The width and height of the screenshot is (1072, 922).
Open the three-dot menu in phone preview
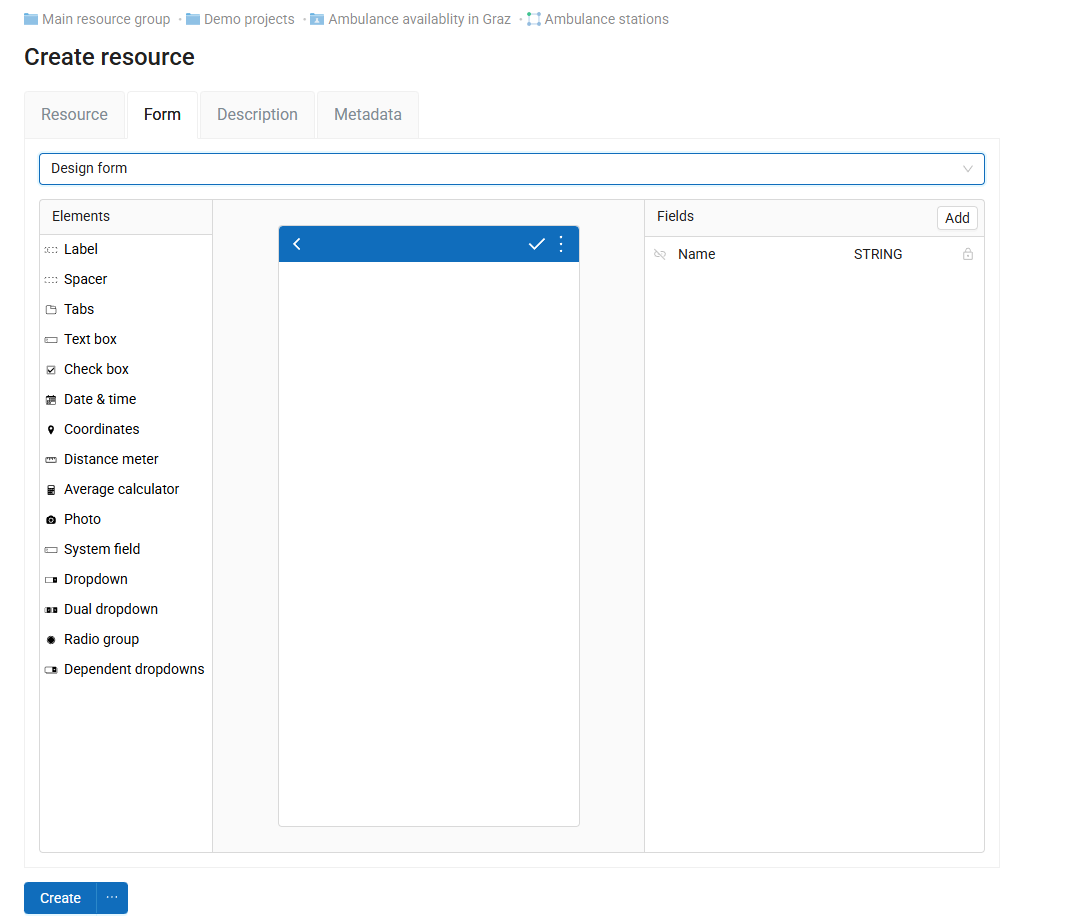tap(561, 244)
